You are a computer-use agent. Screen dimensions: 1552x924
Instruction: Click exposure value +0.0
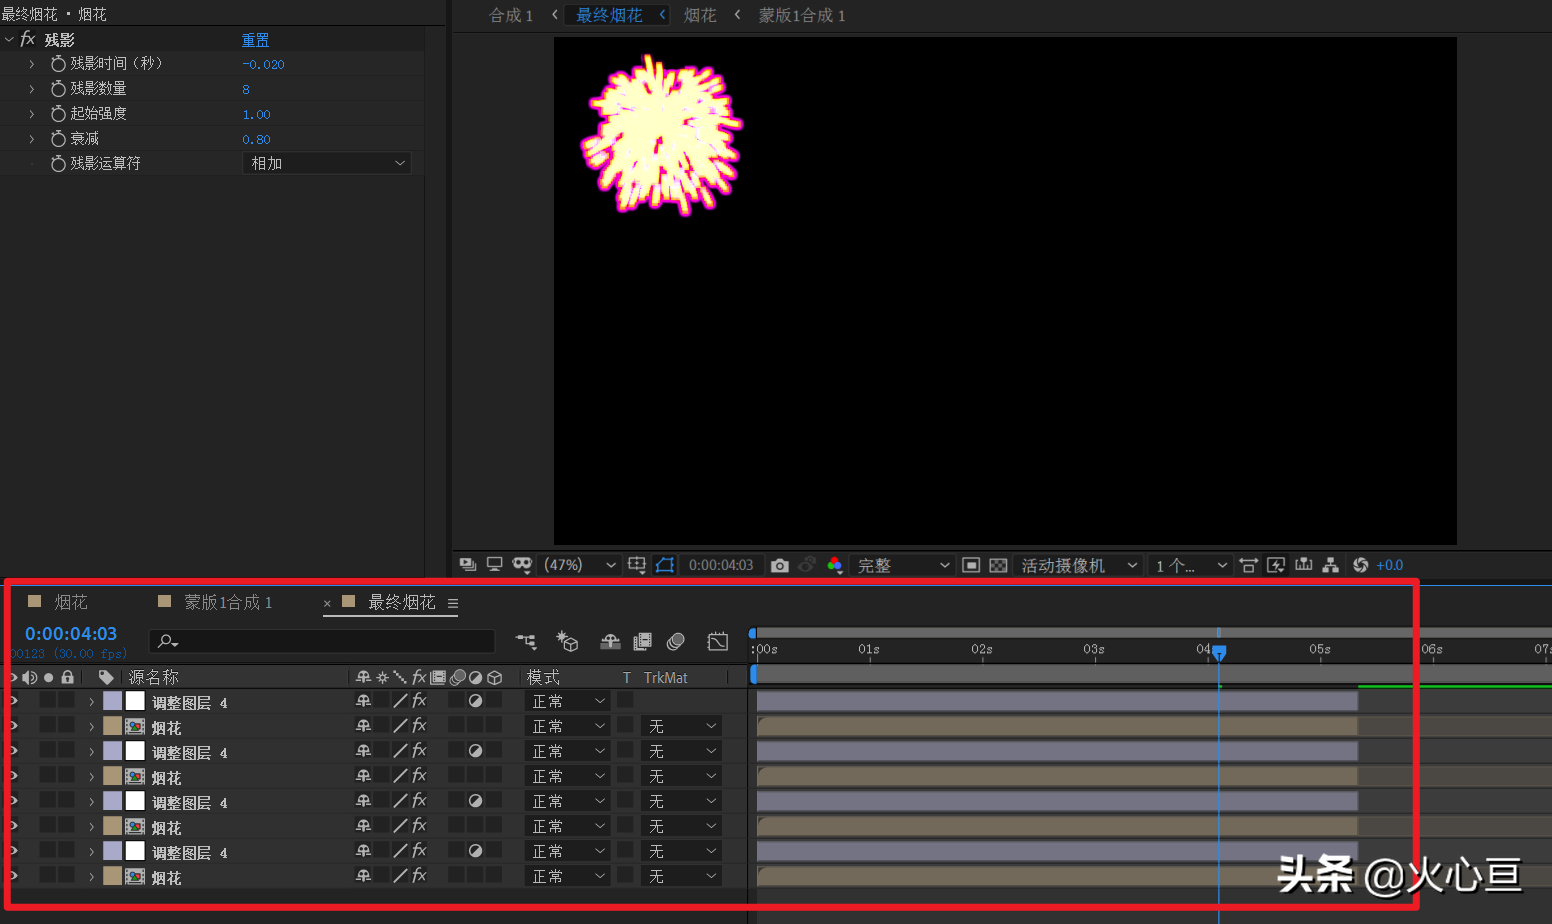[1390, 565]
